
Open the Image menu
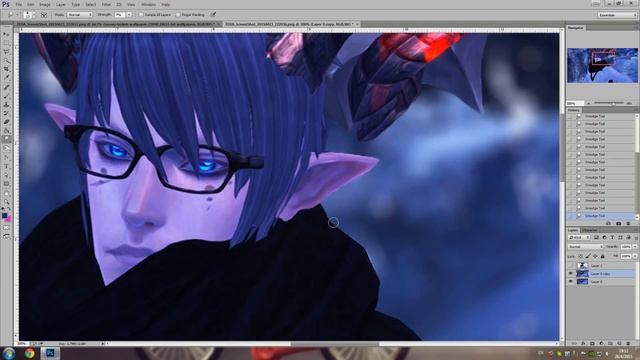pyautogui.click(x=45, y=4)
